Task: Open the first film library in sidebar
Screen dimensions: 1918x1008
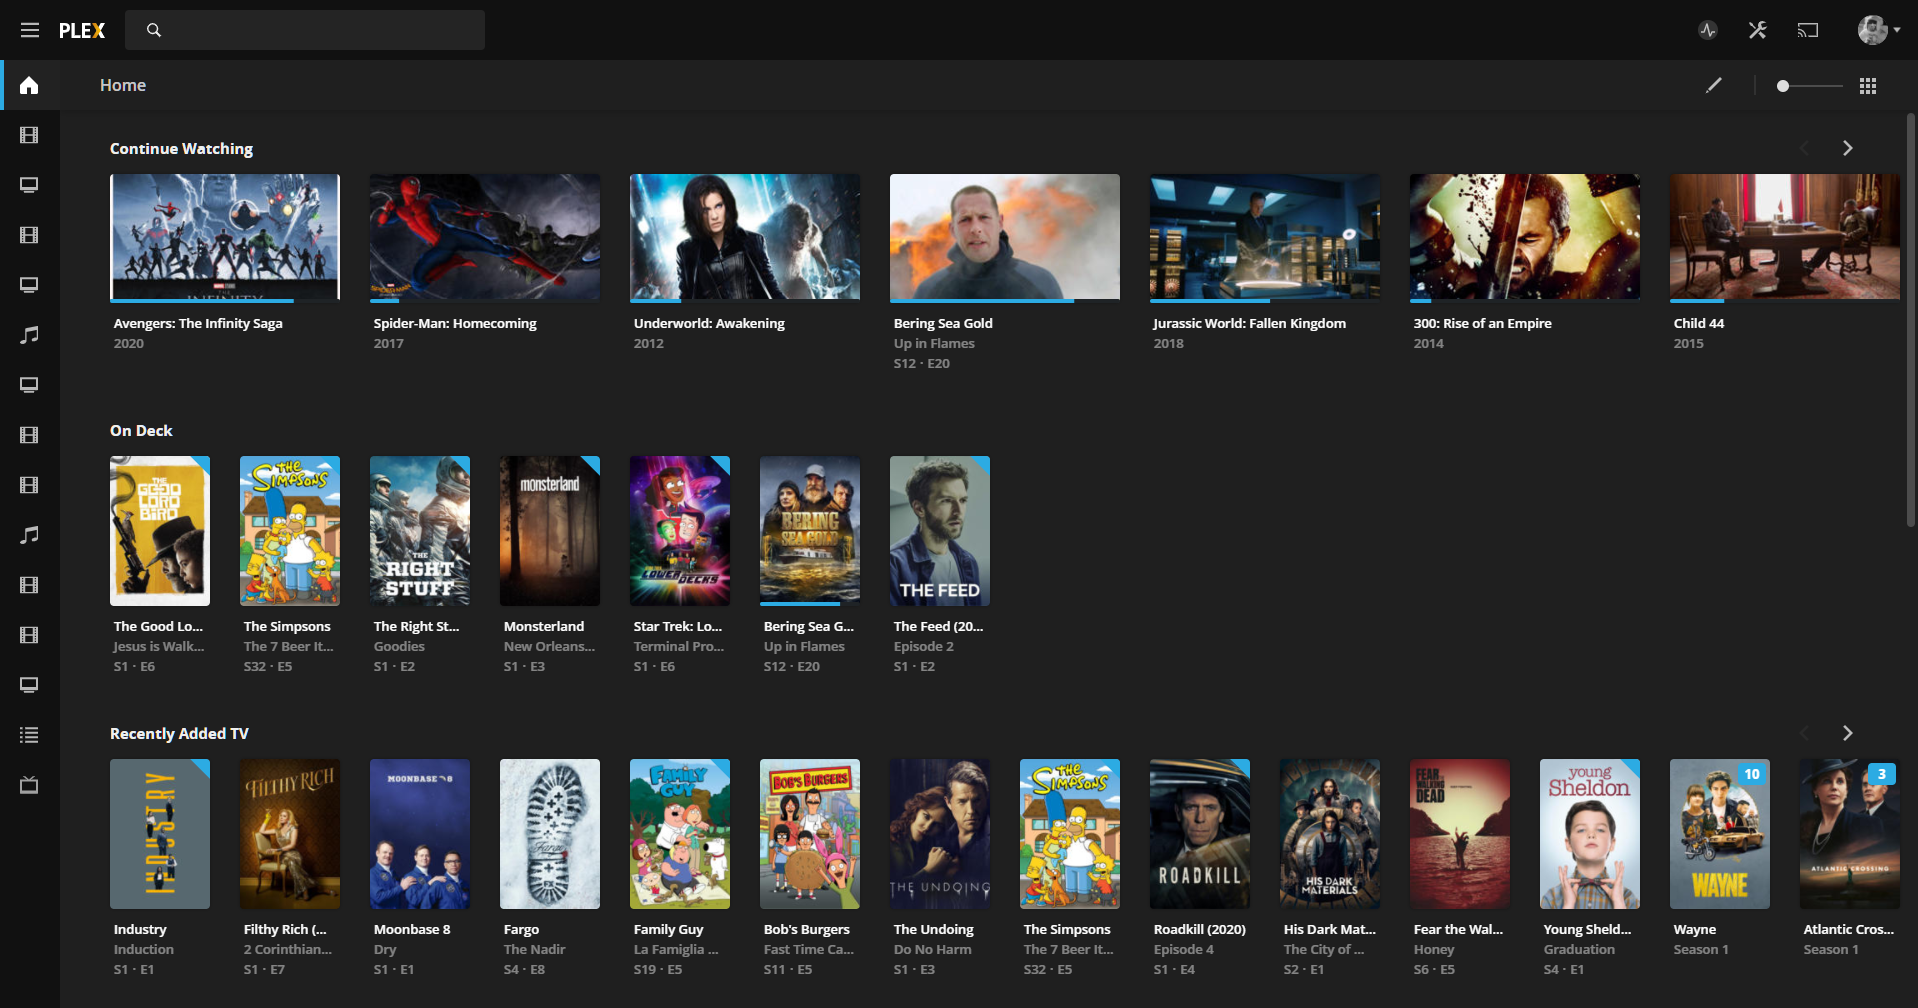Action: point(29,135)
